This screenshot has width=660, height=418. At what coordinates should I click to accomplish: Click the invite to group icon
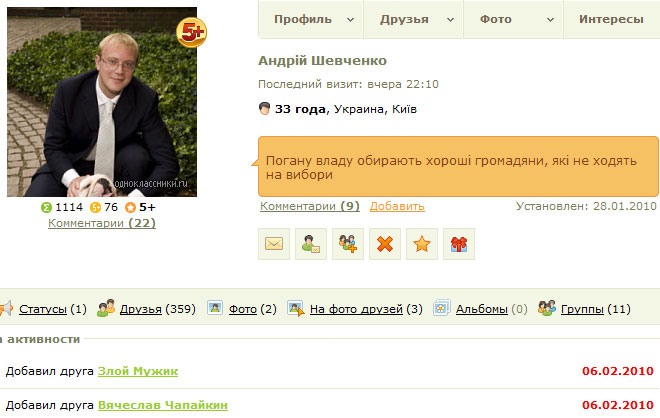(x=311, y=244)
